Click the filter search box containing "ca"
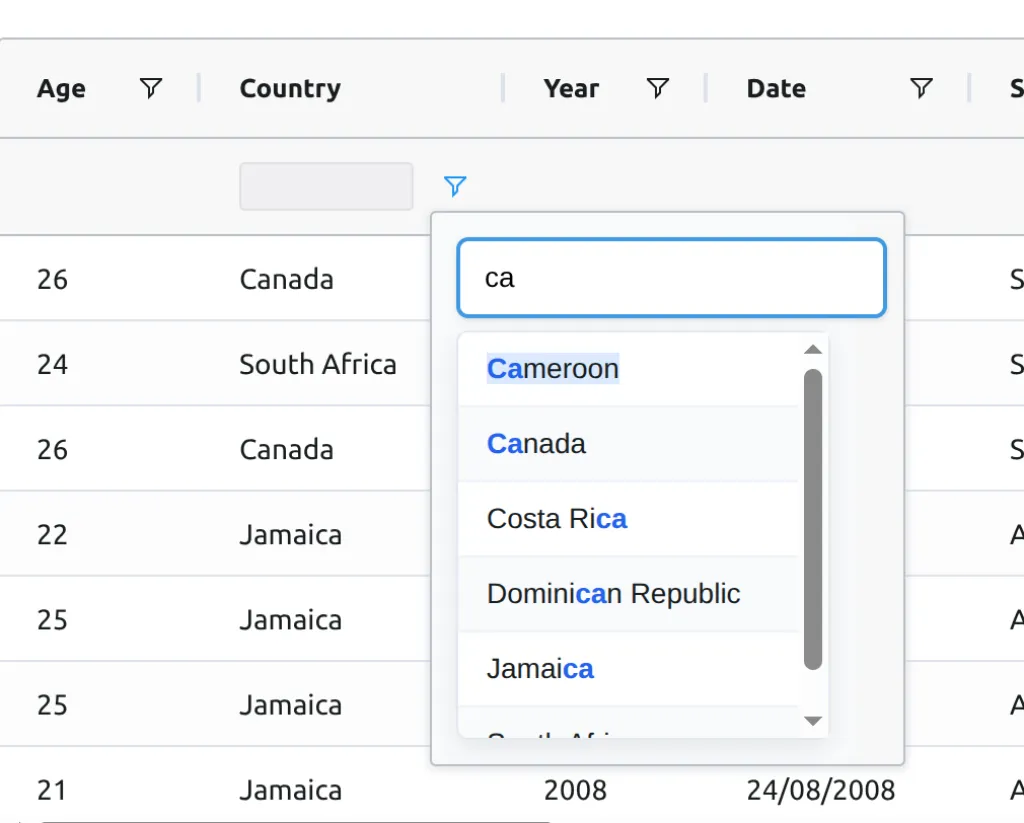Image resolution: width=1024 pixels, height=823 pixels. pos(670,278)
